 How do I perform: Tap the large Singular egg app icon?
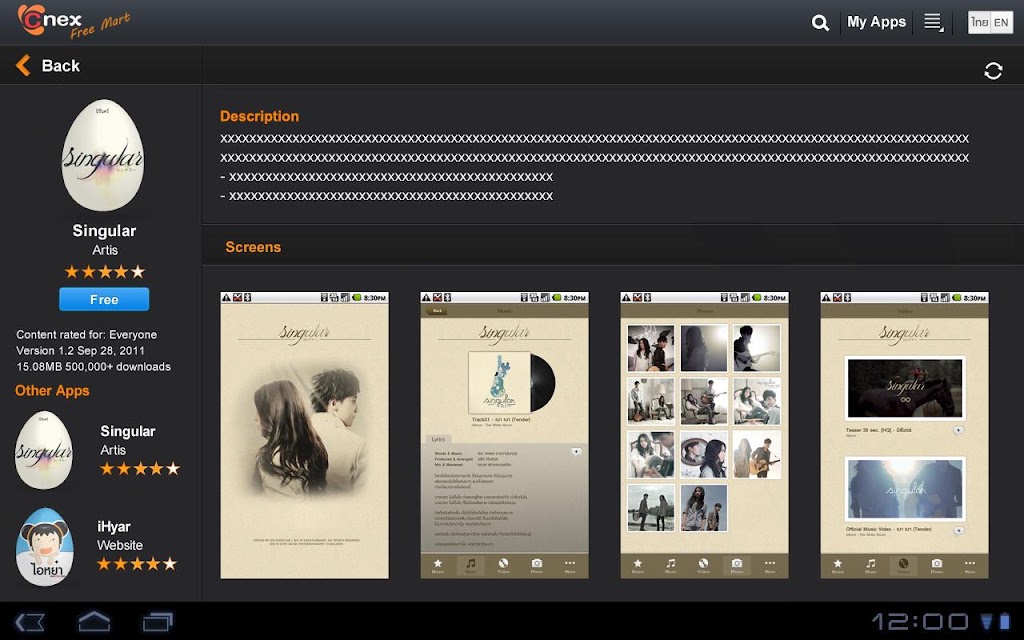pos(103,155)
